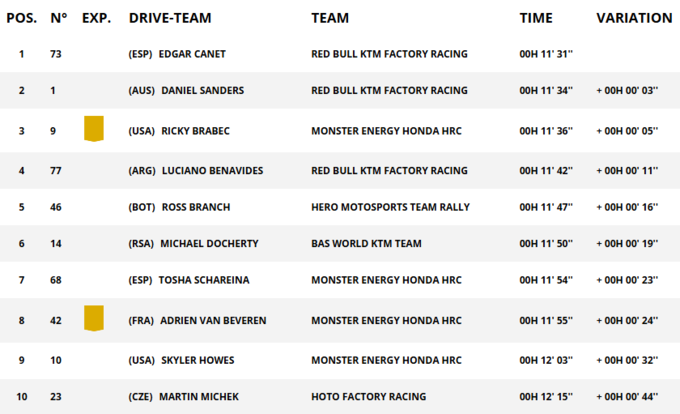
Task: Sort by the POS. column header
Action: (22, 18)
